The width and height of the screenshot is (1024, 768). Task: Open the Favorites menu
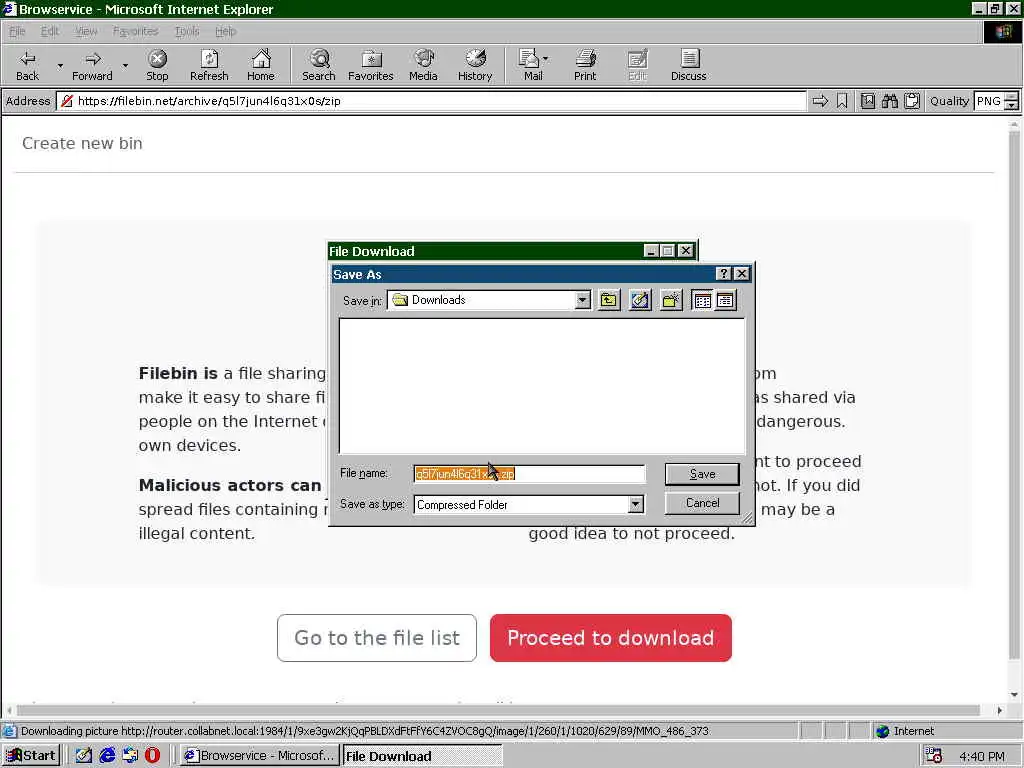coord(135,31)
